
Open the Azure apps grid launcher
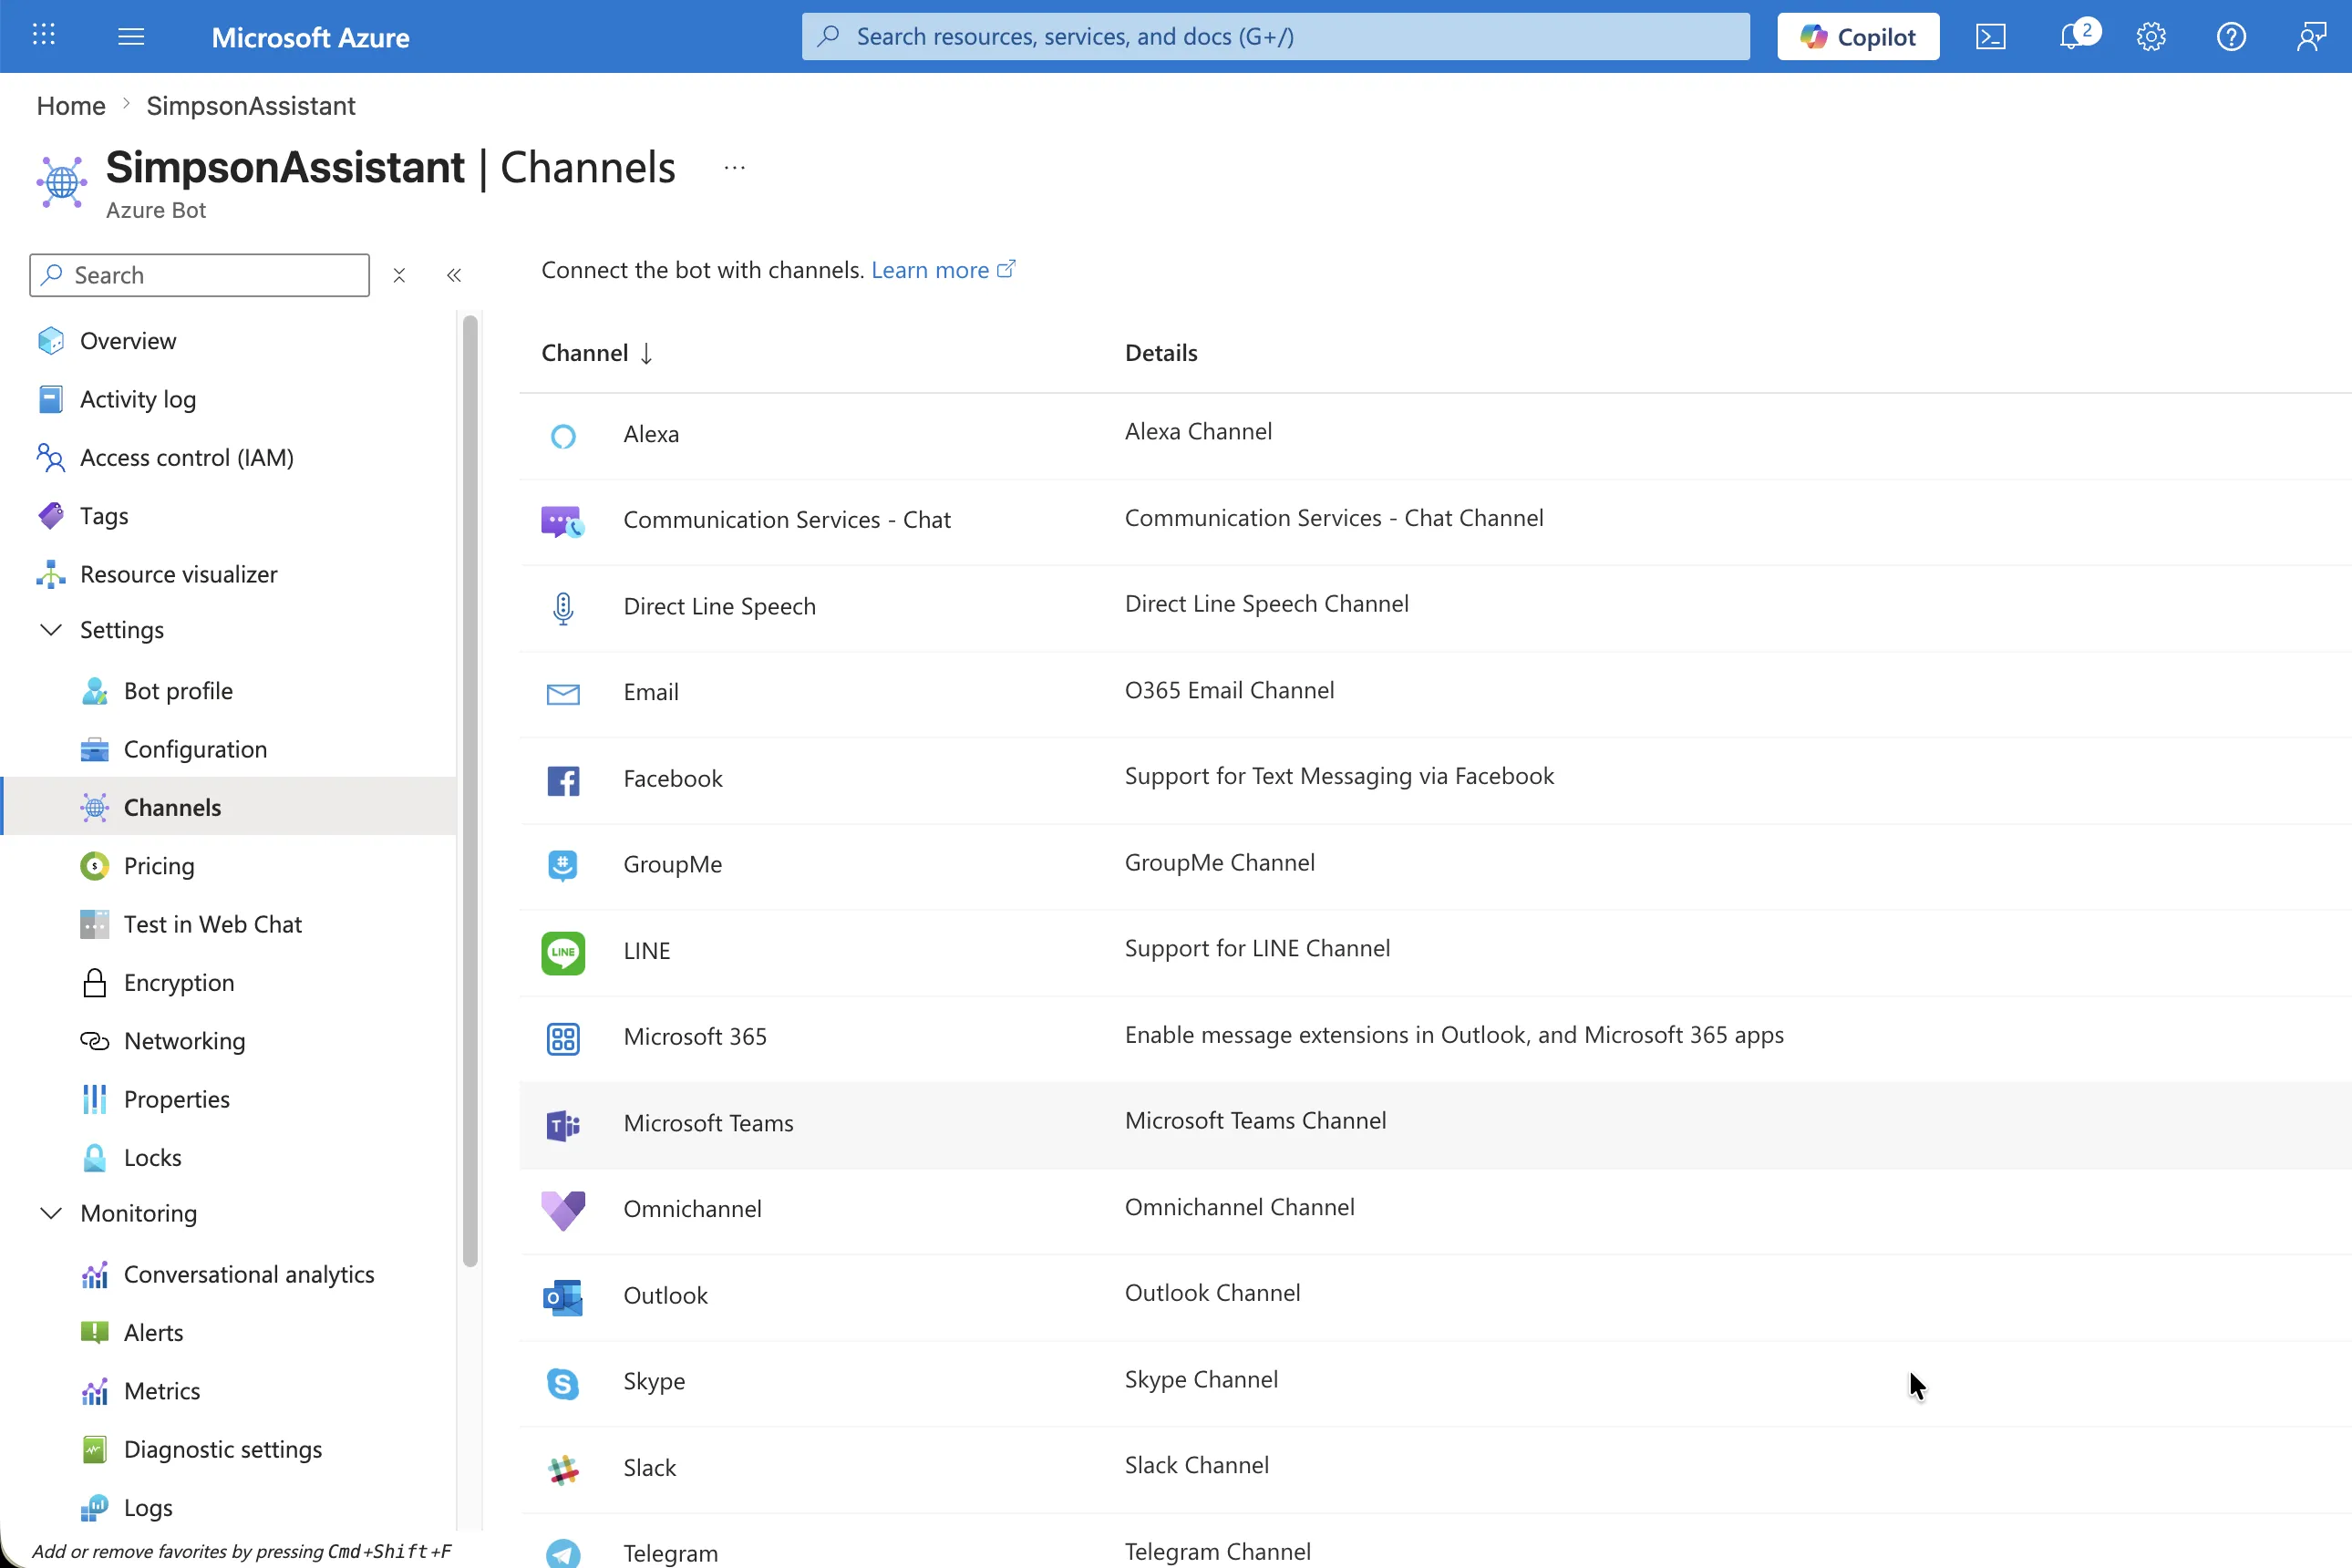click(x=44, y=36)
